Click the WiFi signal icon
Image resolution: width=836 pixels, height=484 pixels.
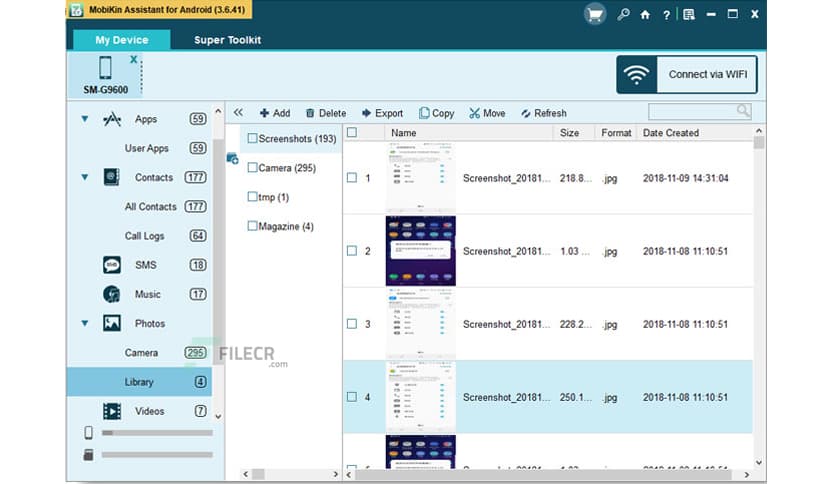point(637,75)
